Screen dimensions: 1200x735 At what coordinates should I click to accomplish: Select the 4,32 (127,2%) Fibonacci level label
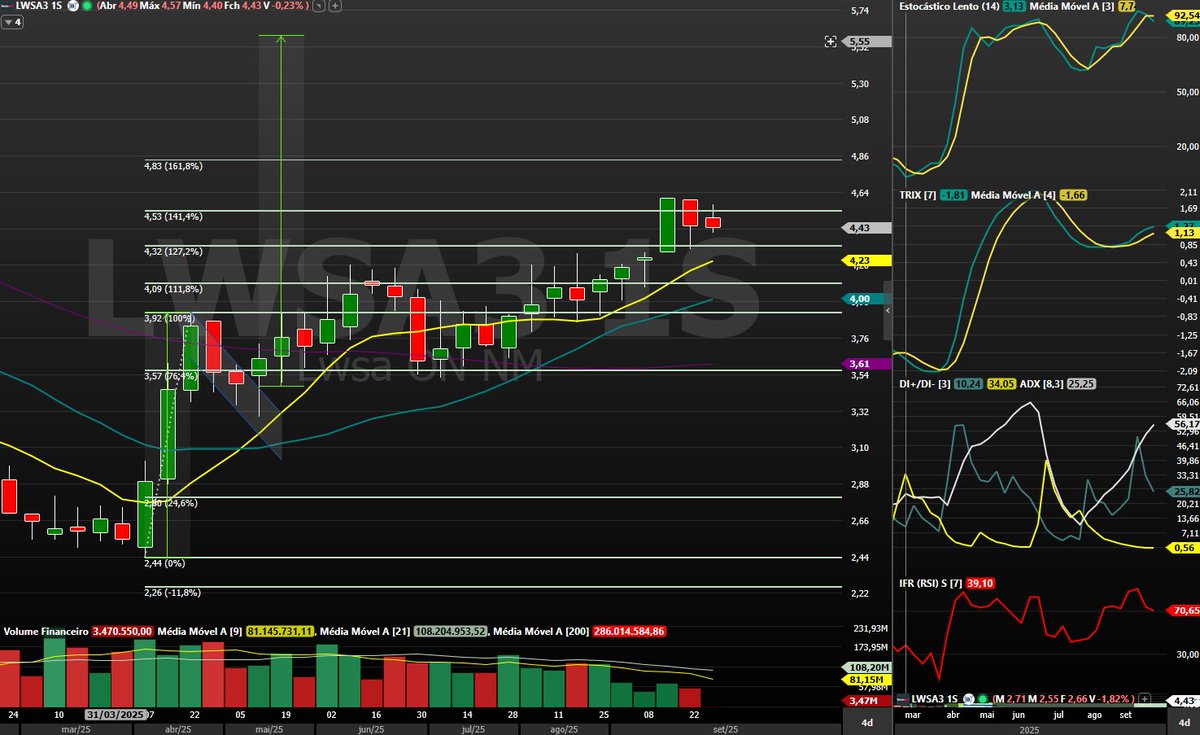click(173, 252)
